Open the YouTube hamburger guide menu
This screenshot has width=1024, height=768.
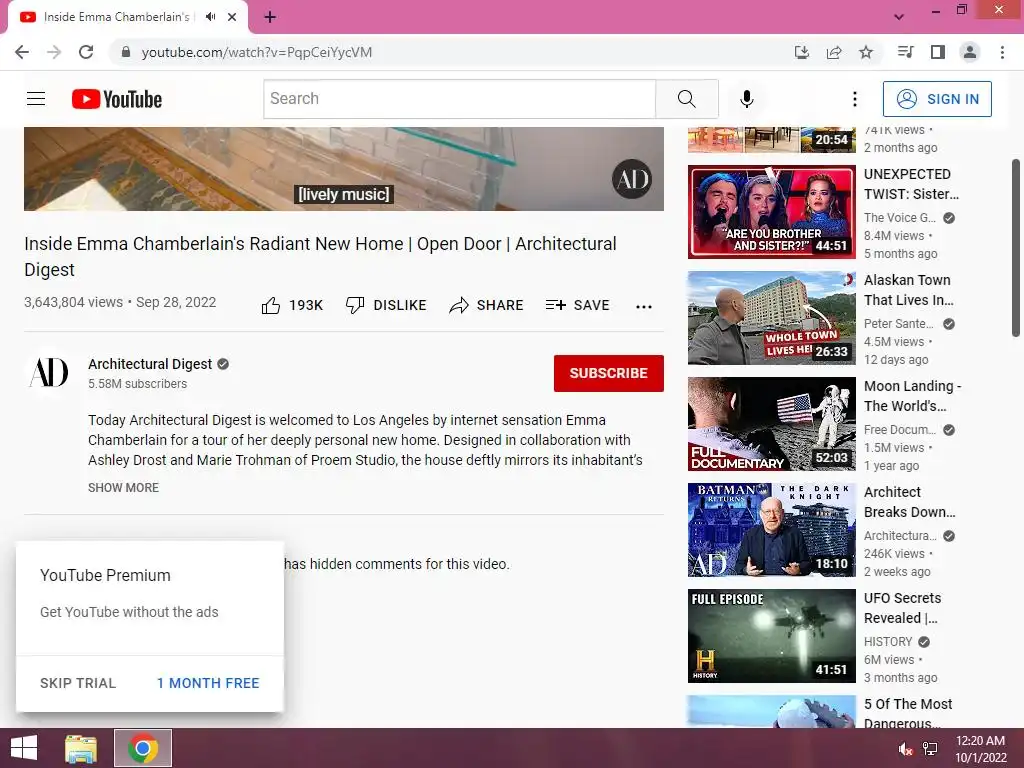(x=36, y=99)
